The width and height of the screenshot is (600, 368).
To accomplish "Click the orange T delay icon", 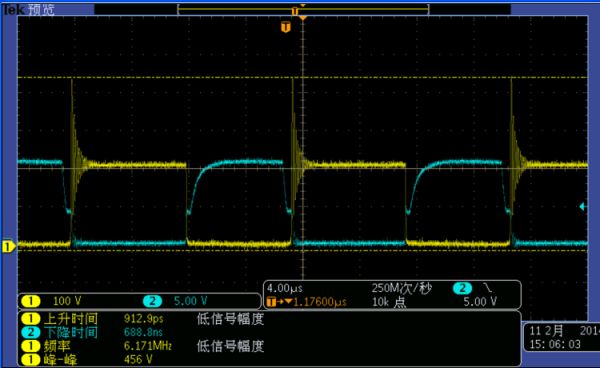I will [271, 302].
